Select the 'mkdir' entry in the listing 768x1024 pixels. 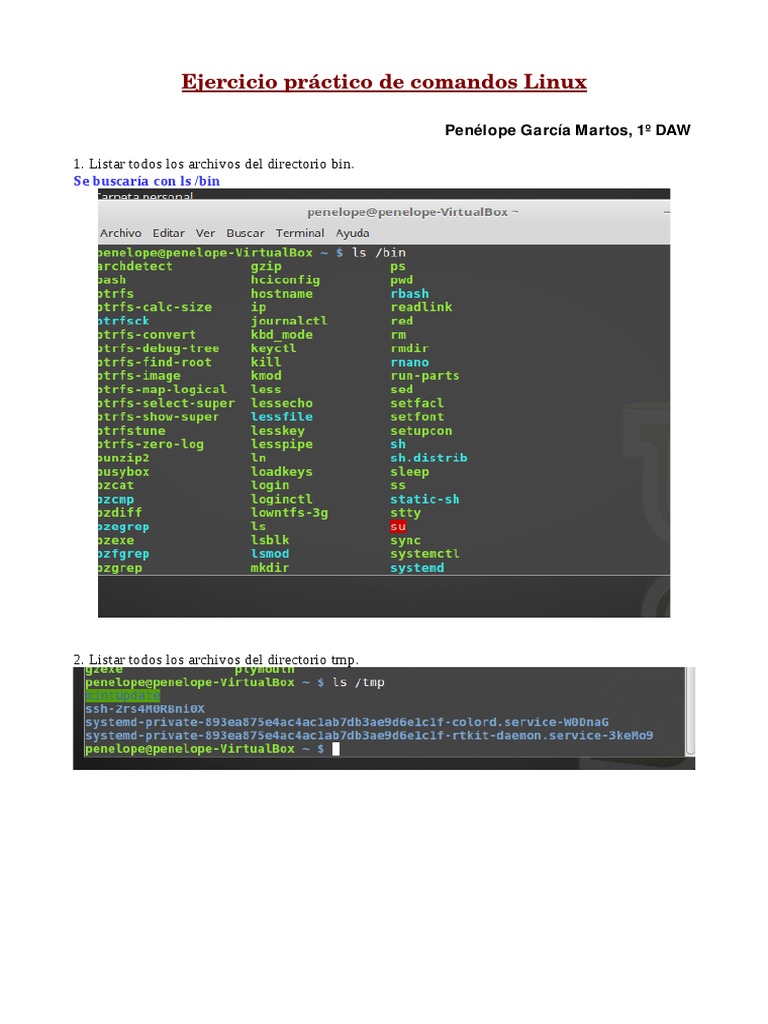[270, 568]
